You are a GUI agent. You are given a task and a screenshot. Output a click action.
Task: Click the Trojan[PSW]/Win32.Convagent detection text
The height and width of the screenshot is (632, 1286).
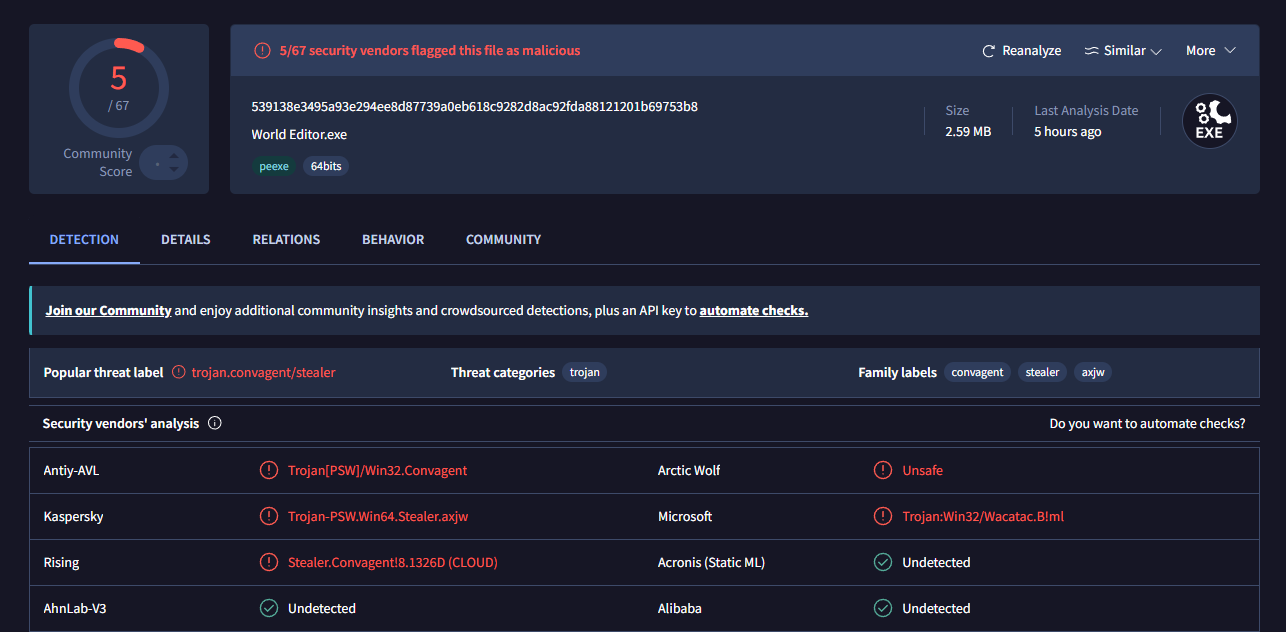[x=377, y=470]
